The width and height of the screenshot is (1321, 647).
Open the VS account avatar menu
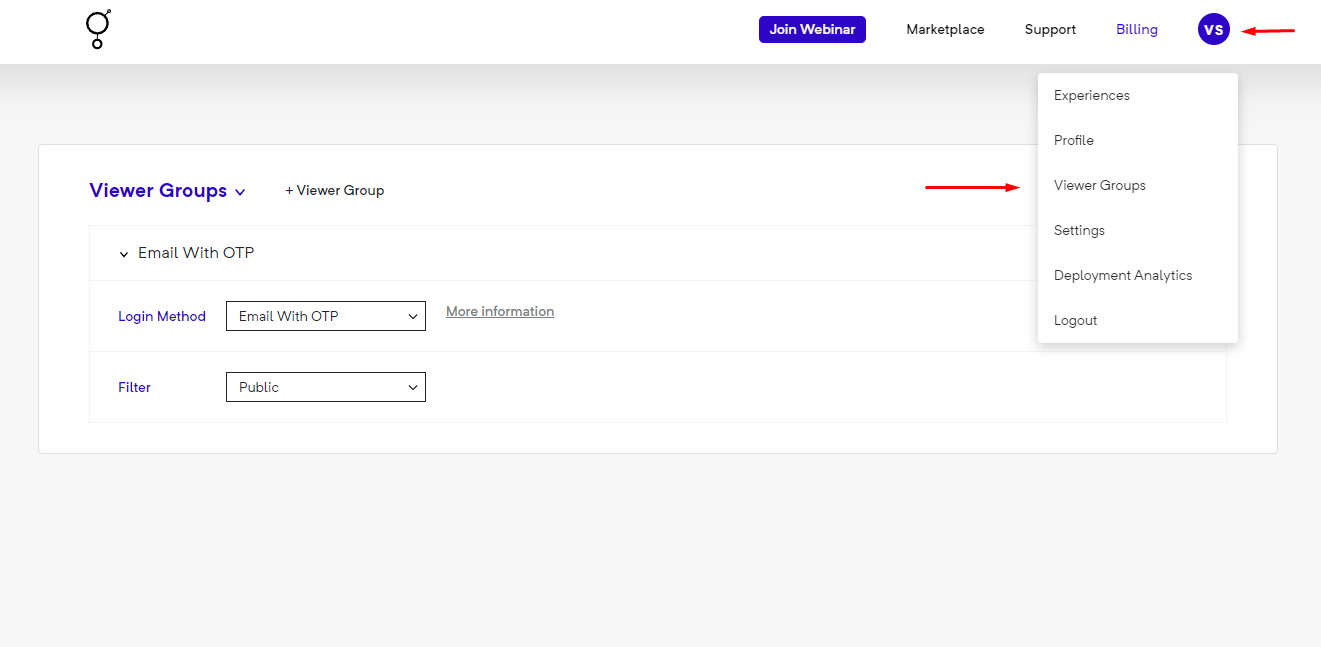click(x=1213, y=29)
